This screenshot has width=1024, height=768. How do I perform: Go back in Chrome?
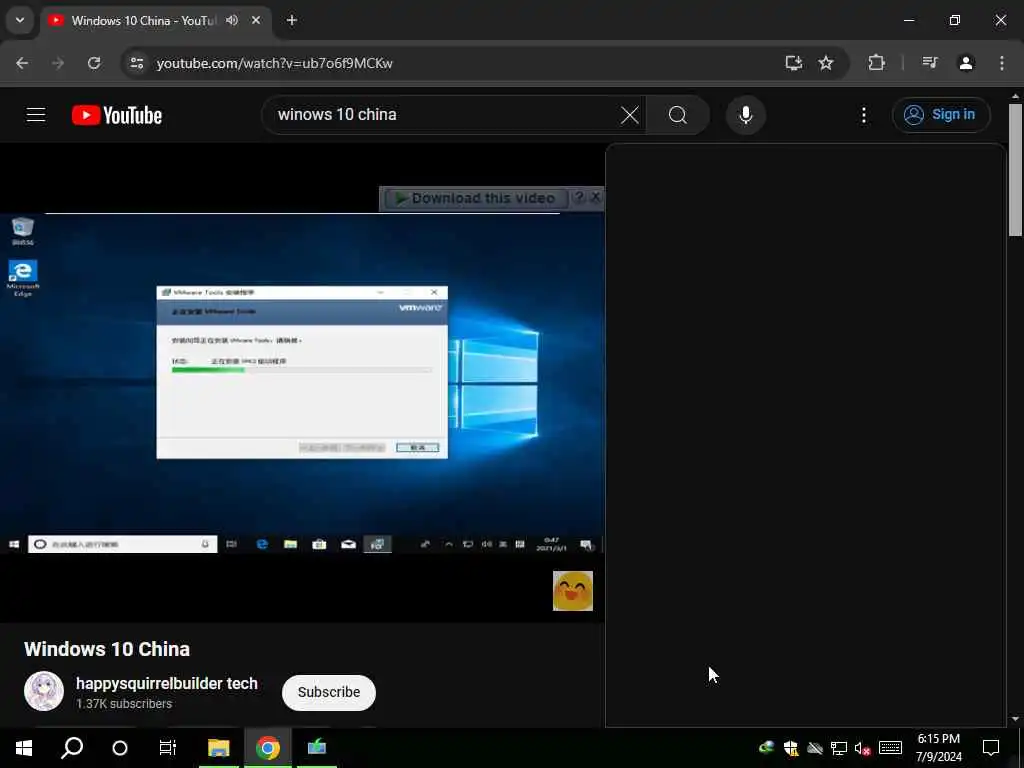(x=22, y=63)
